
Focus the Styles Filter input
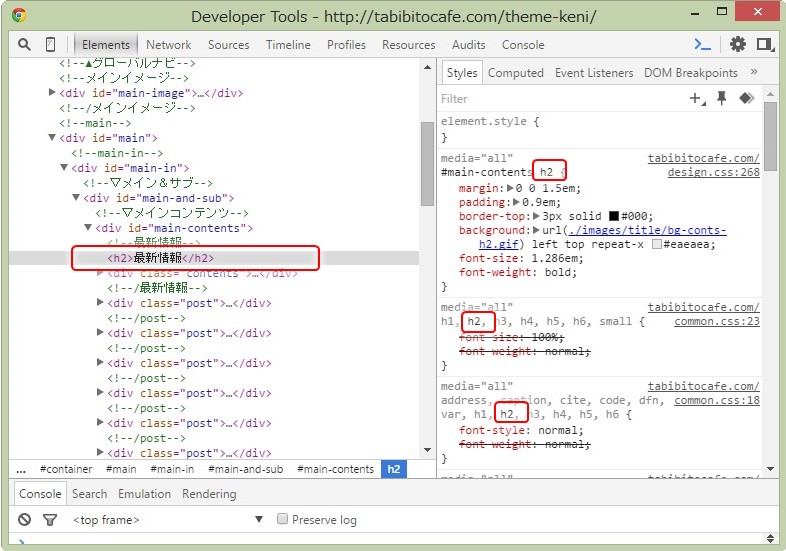(561, 99)
